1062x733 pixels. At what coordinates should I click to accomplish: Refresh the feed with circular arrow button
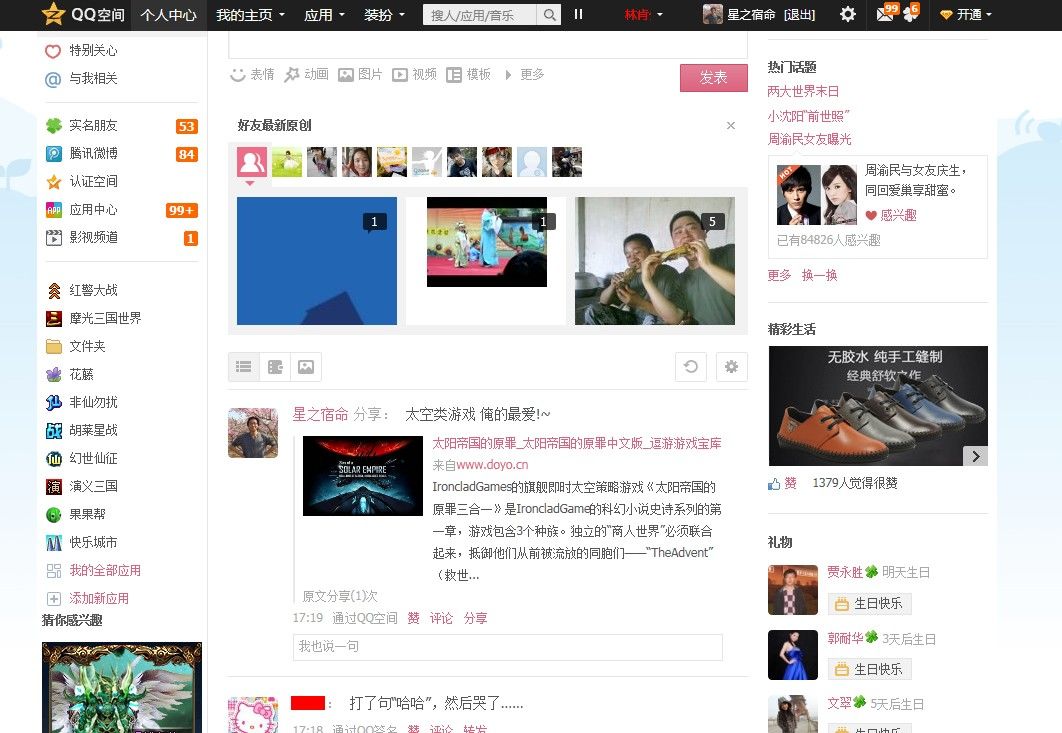click(691, 366)
